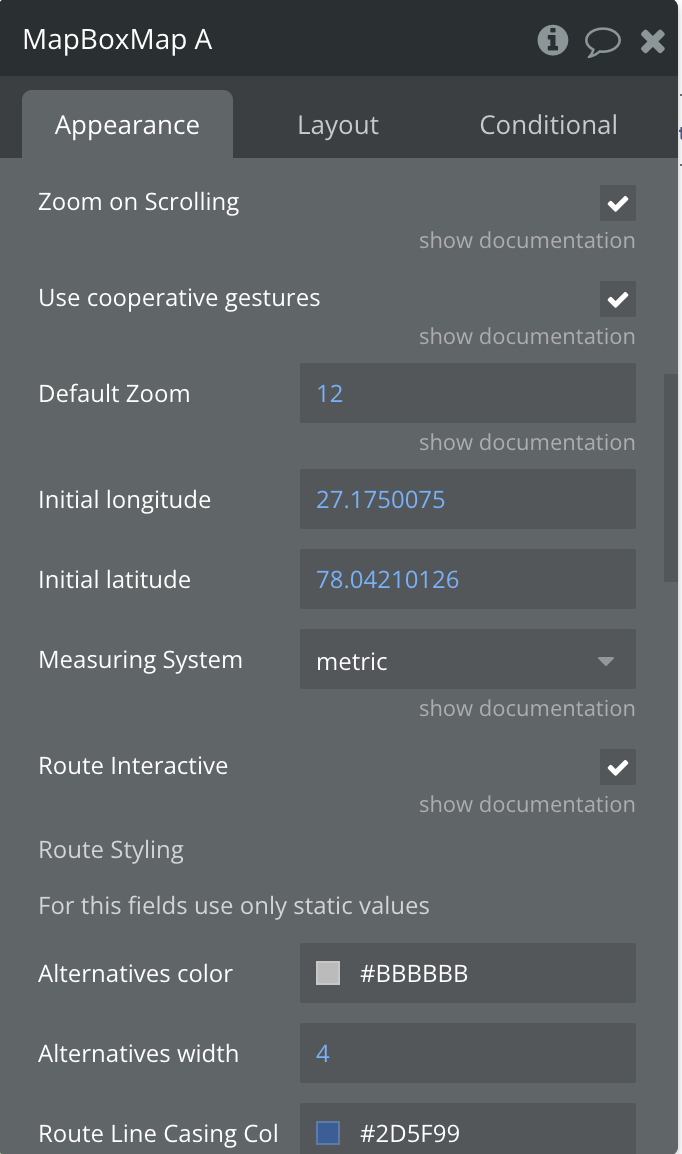Edit the Initial longitude field

pos(468,499)
